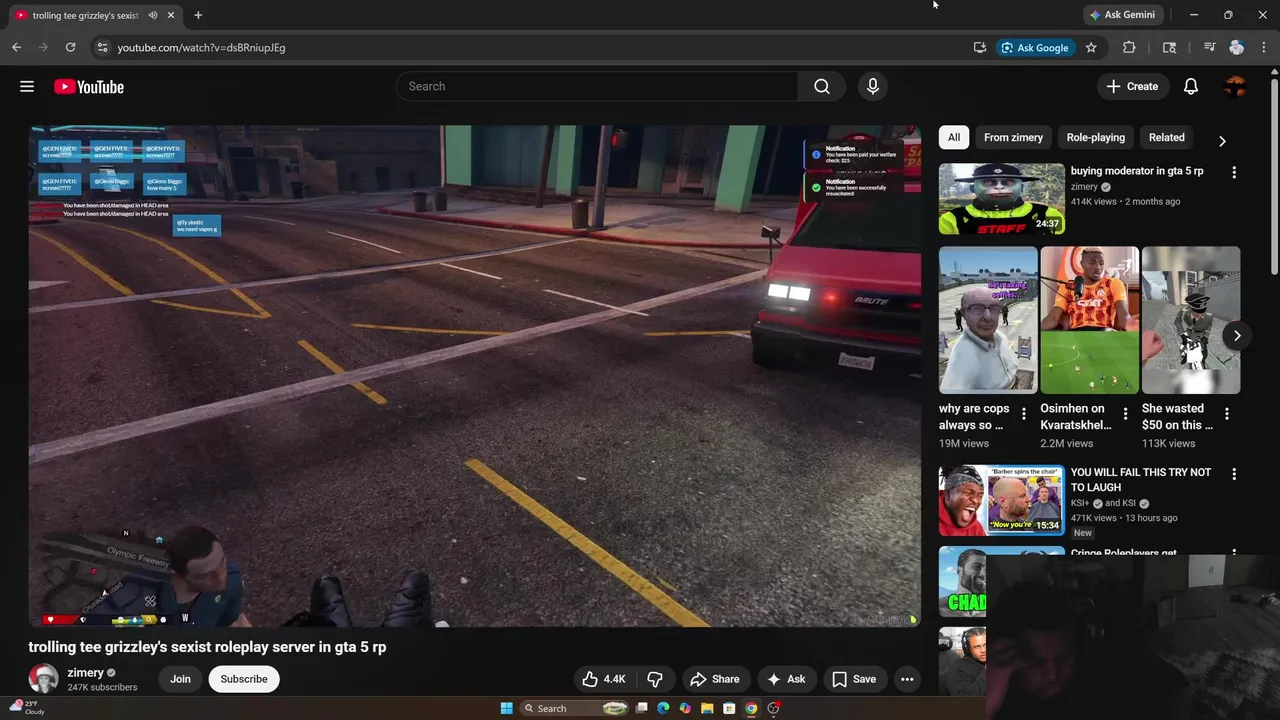The width and height of the screenshot is (1280, 720).
Task: Open Microsoft Store from taskbar
Action: (x=729, y=708)
